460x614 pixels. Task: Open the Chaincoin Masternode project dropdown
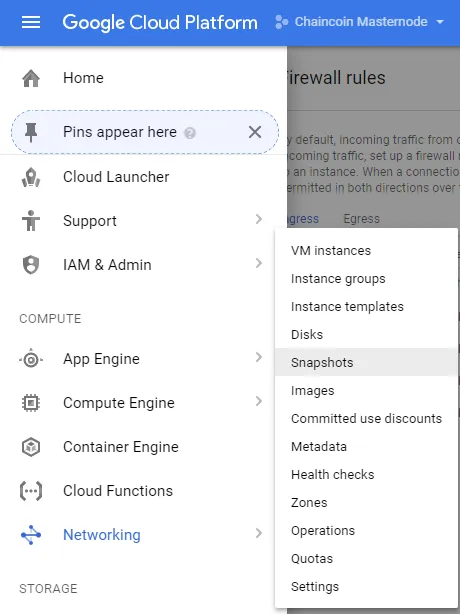point(360,22)
